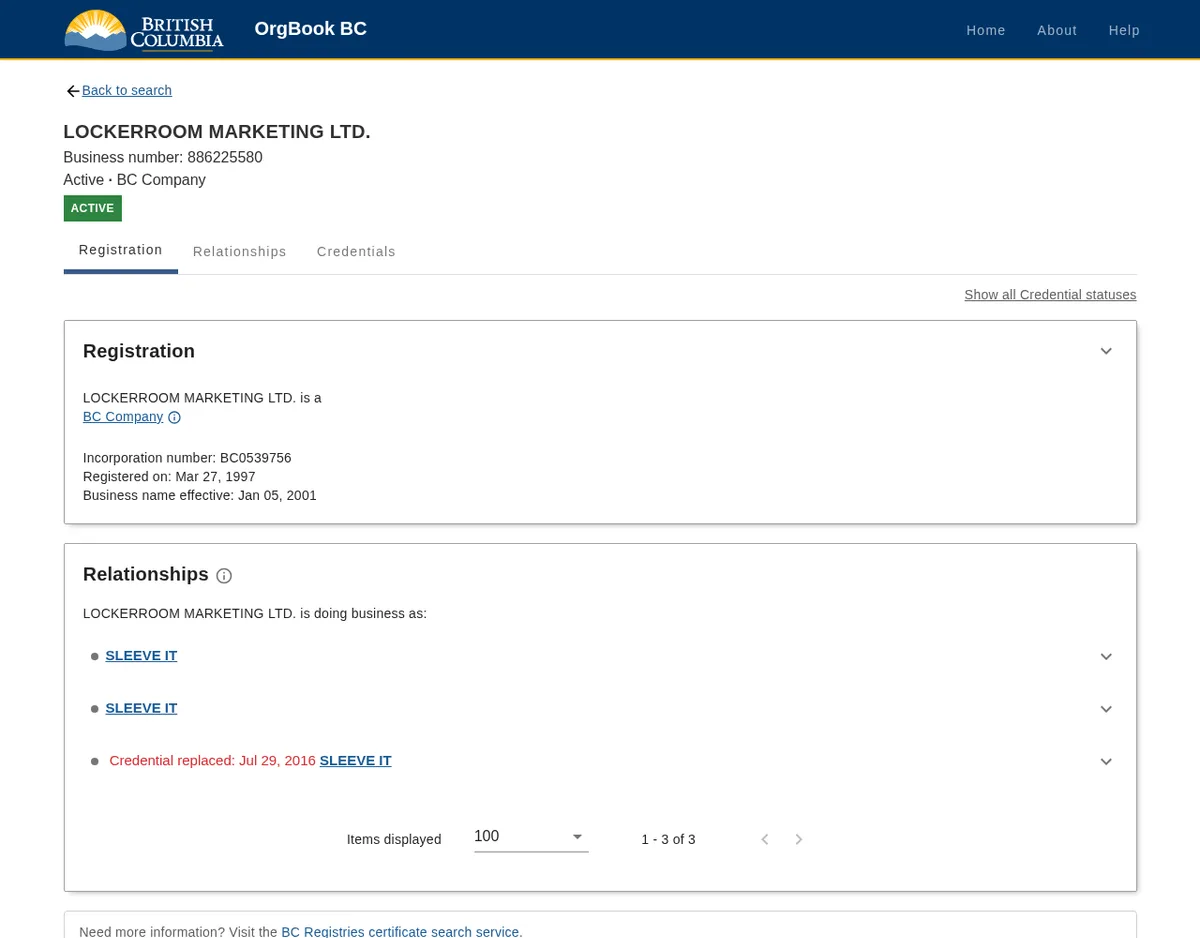Click the OrgBook BC site title
The width and height of the screenshot is (1200, 938).
311,29
